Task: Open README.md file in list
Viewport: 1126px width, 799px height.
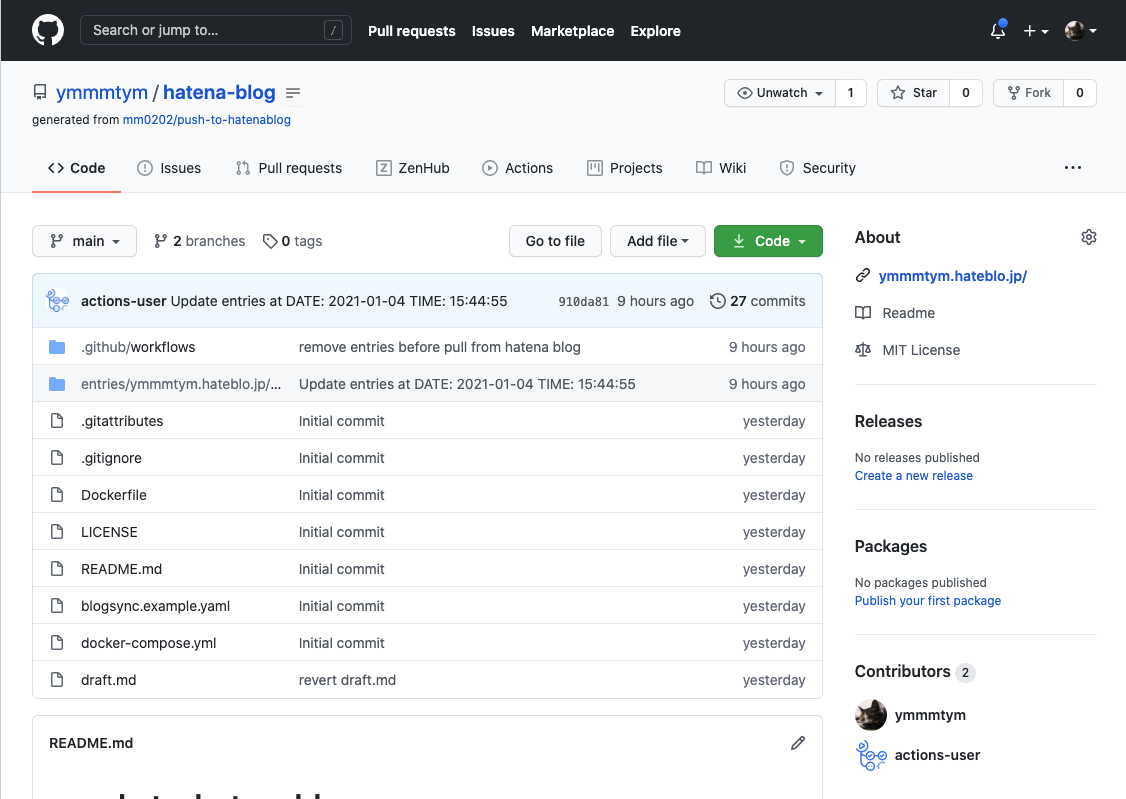Action: point(121,569)
